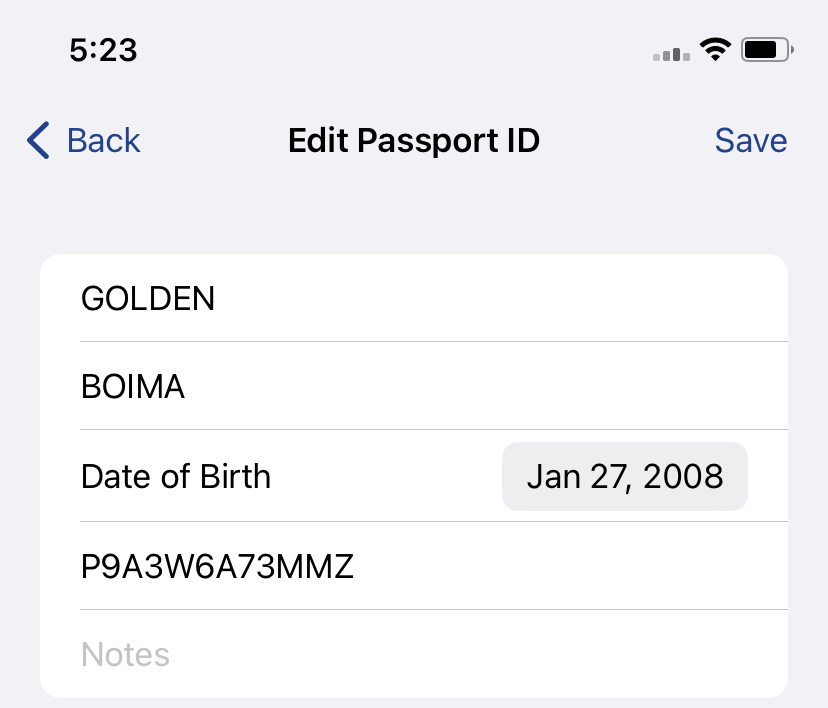The height and width of the screenshot is (708, 828).
Task: Tap the year 2008 in date button
Action: [x=683, y=476]
